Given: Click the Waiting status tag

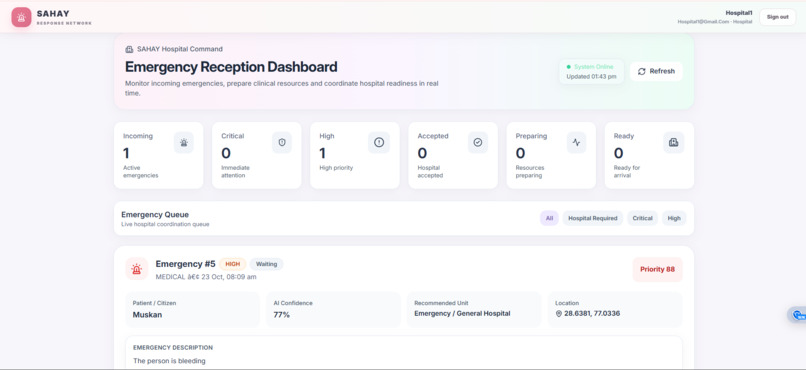Looking at the screenshot, I should point(266,264).
